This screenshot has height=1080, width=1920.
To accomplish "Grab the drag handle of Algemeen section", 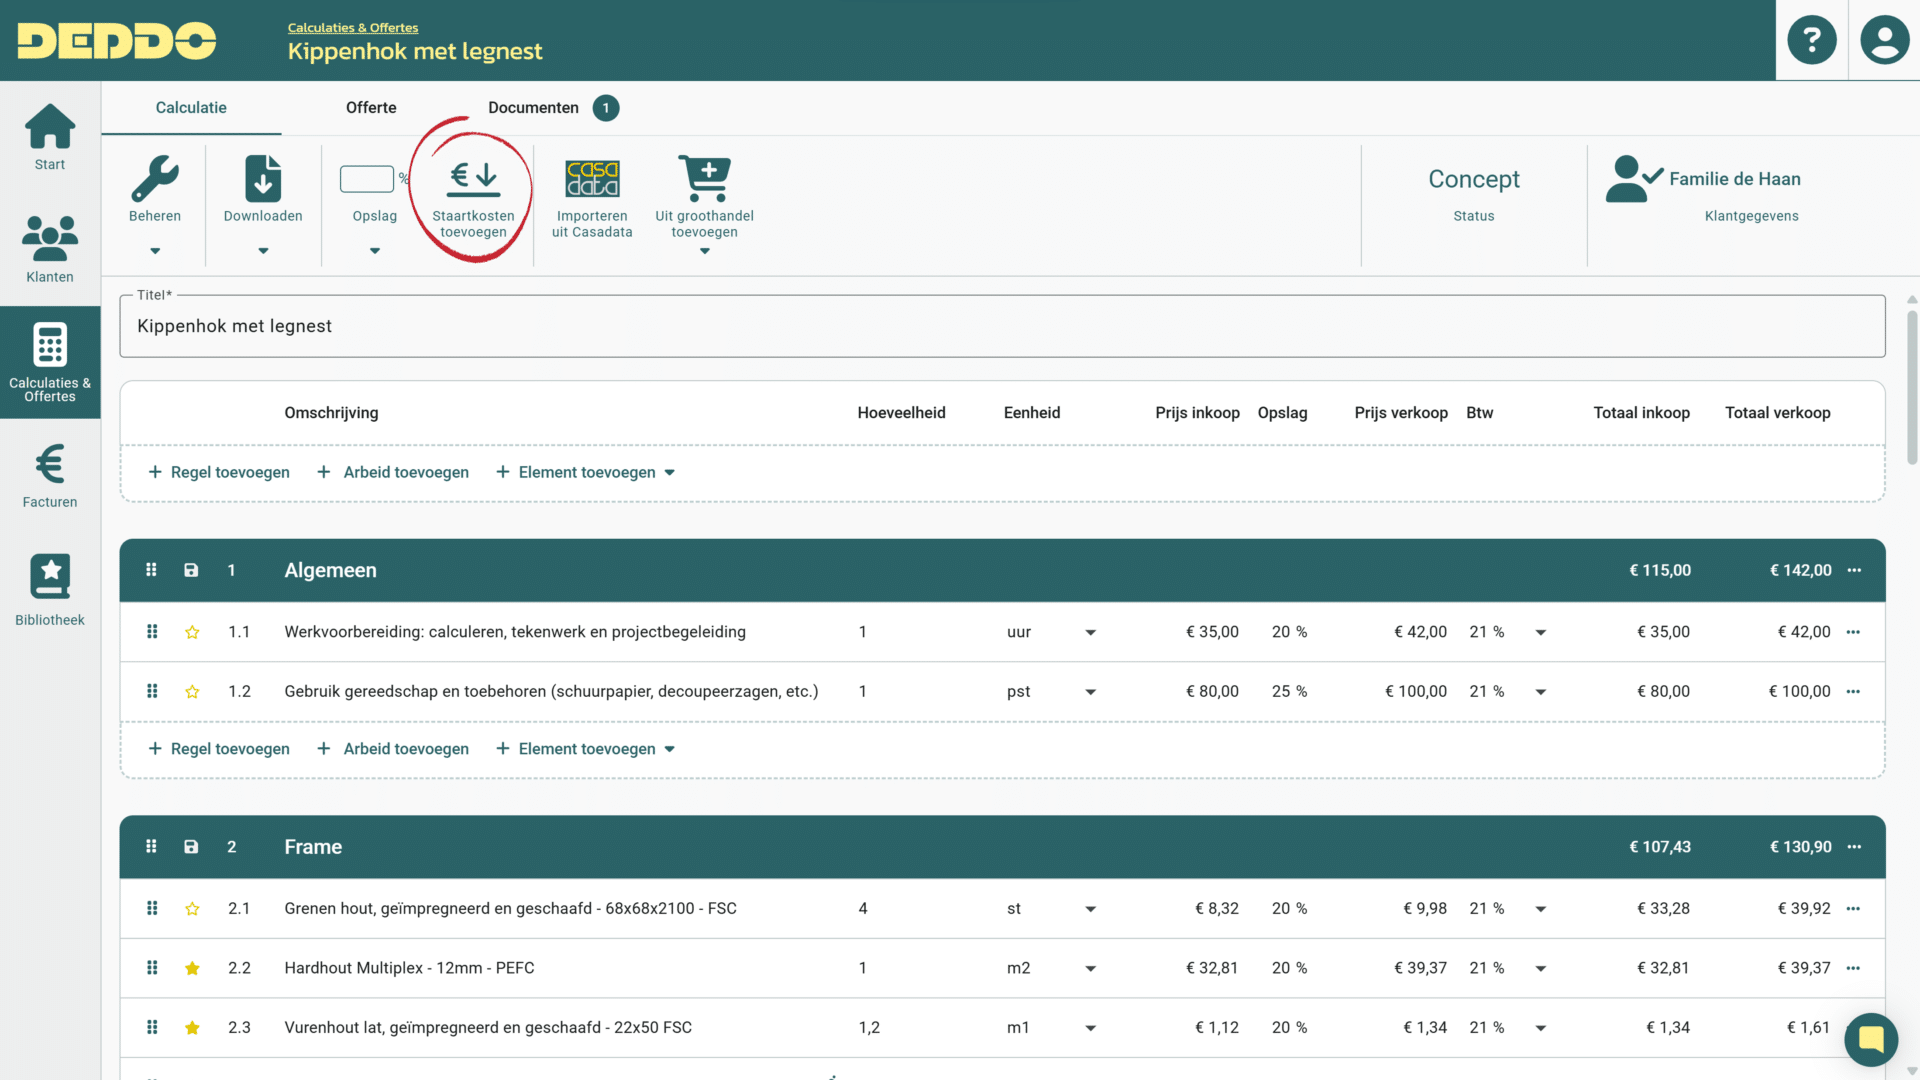I will tap(151, 570).
